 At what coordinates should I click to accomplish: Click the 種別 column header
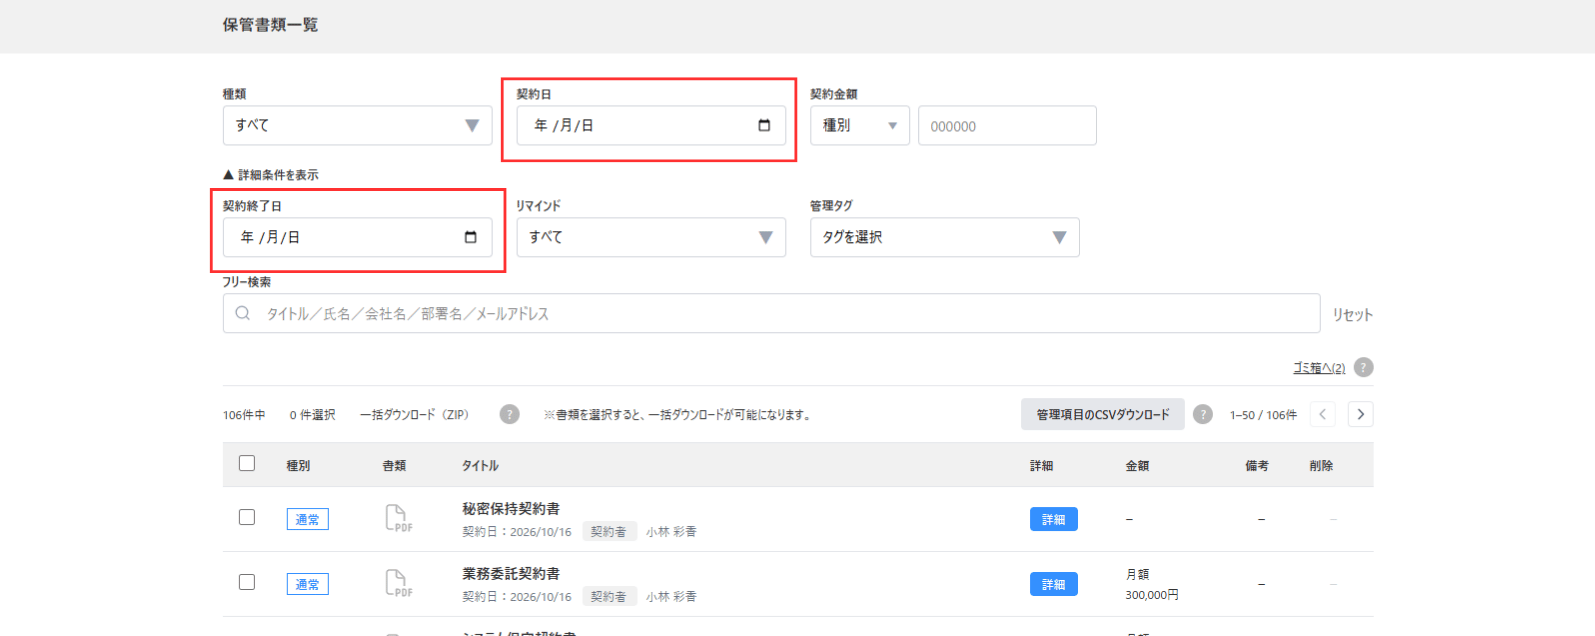(x=298, y=466)
